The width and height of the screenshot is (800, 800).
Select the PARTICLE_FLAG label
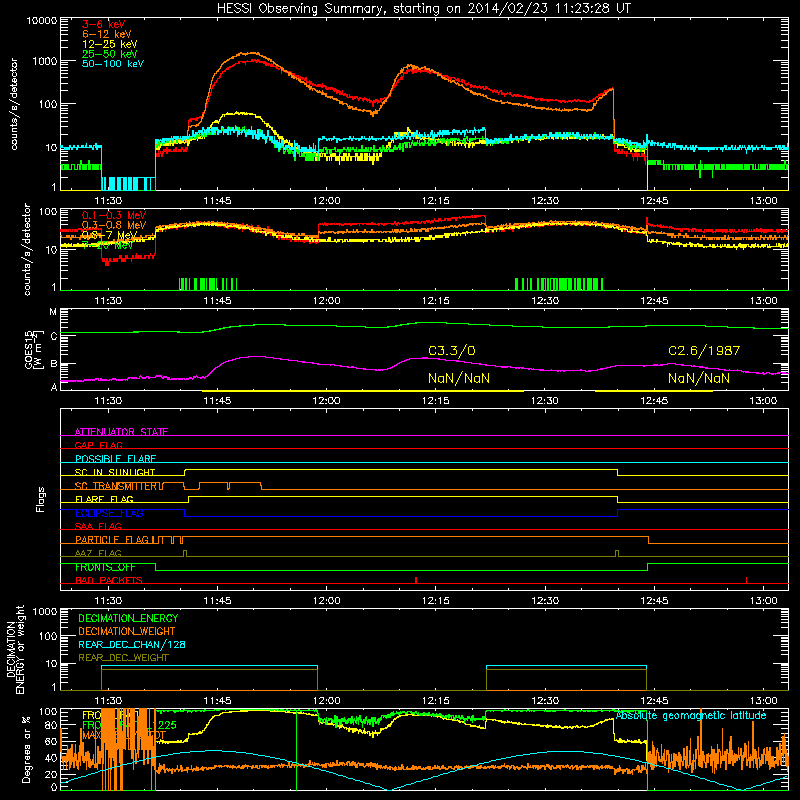pos(112,539)
